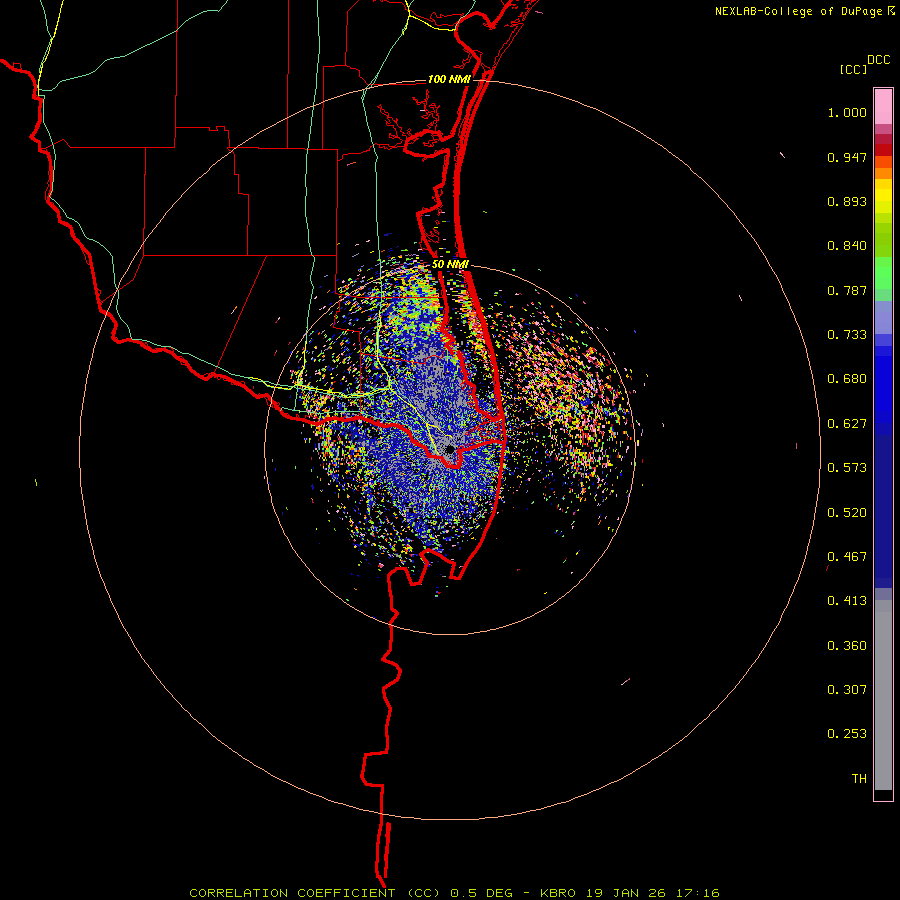Click the 0.360 legend value
Screen dimensions: 900x900
[847, 646]
